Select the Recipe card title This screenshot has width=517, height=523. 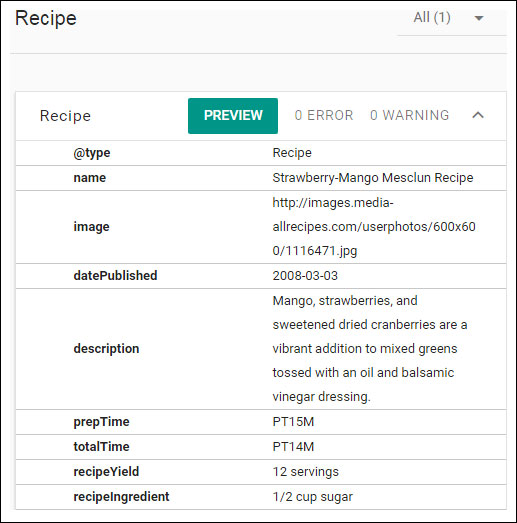point(65,116)
